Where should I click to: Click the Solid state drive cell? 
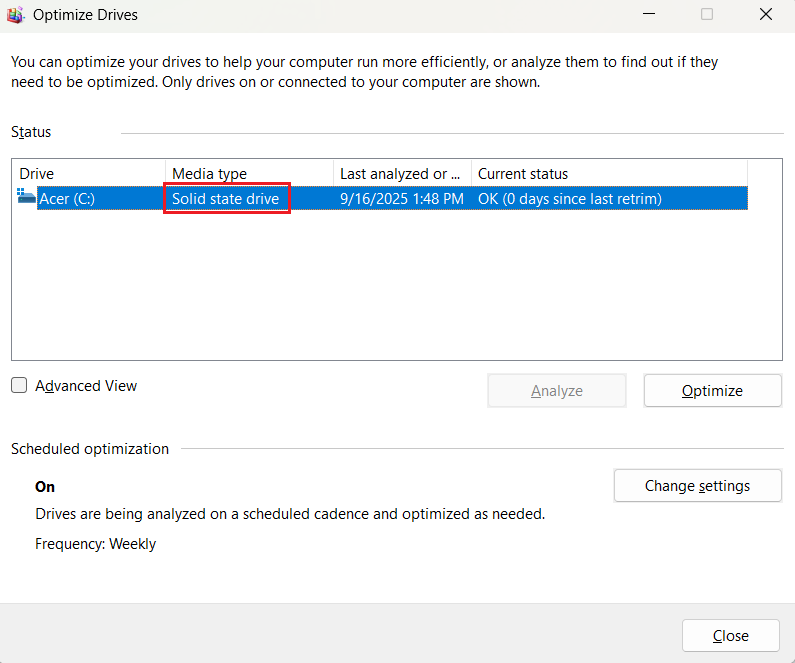coord(226,199)
